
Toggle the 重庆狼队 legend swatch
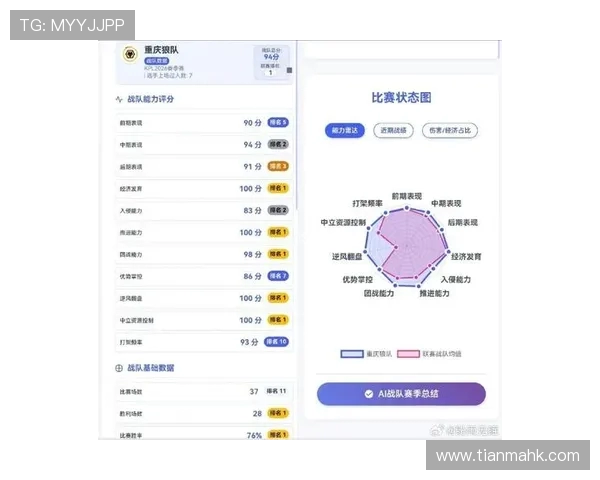[352, 354]
